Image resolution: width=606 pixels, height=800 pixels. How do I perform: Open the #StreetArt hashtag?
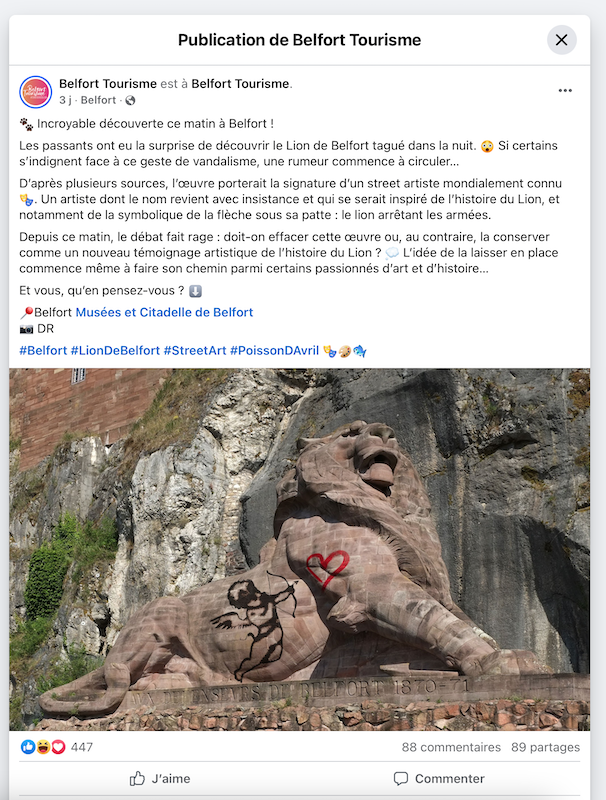[195, 351]
